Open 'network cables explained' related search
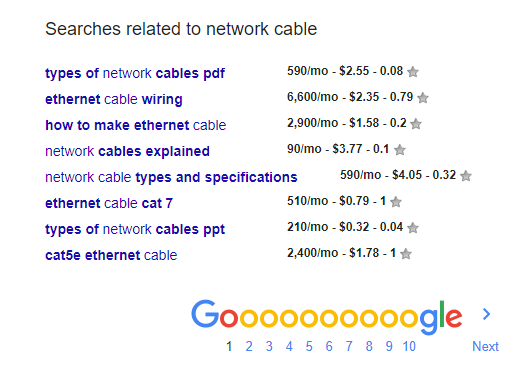Screen dimensions: 522x366 [127, 151]
